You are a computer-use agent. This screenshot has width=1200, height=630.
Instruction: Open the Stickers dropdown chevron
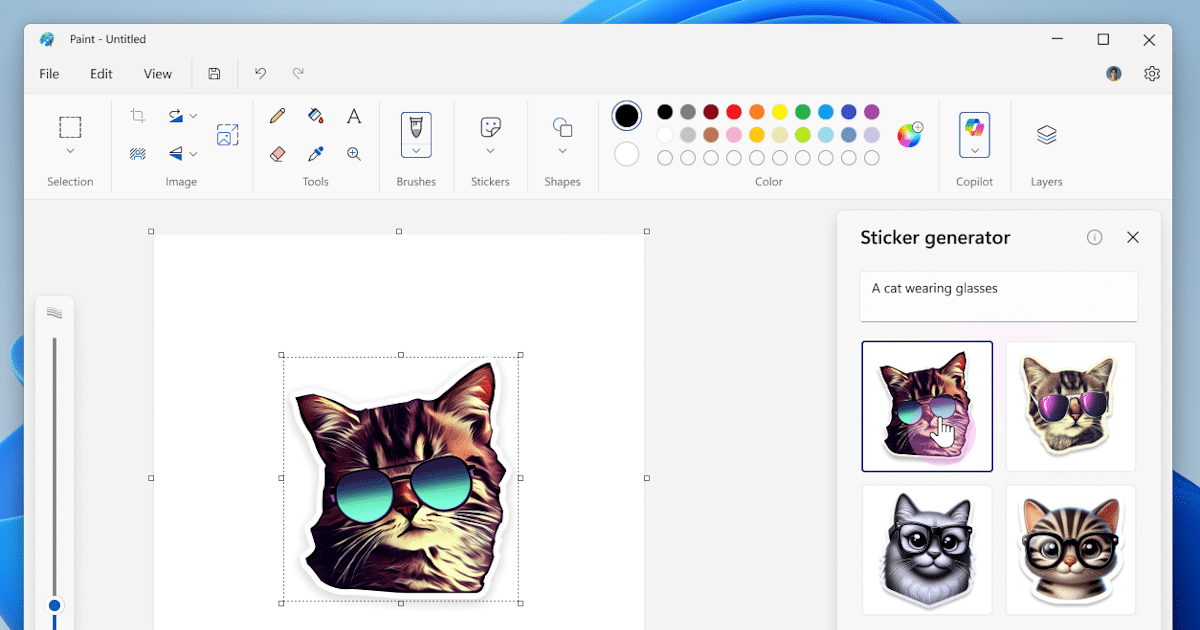coord(490,152)
